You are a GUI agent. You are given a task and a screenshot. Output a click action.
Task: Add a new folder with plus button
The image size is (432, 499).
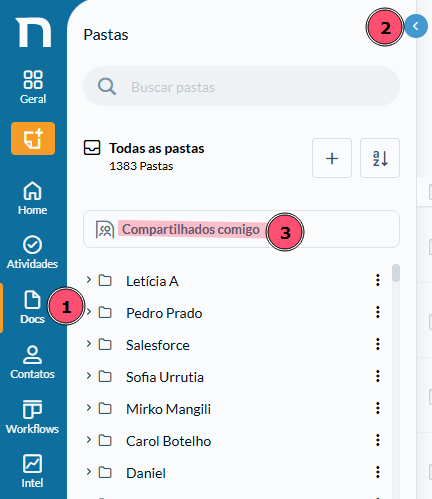tap(332, 158)
